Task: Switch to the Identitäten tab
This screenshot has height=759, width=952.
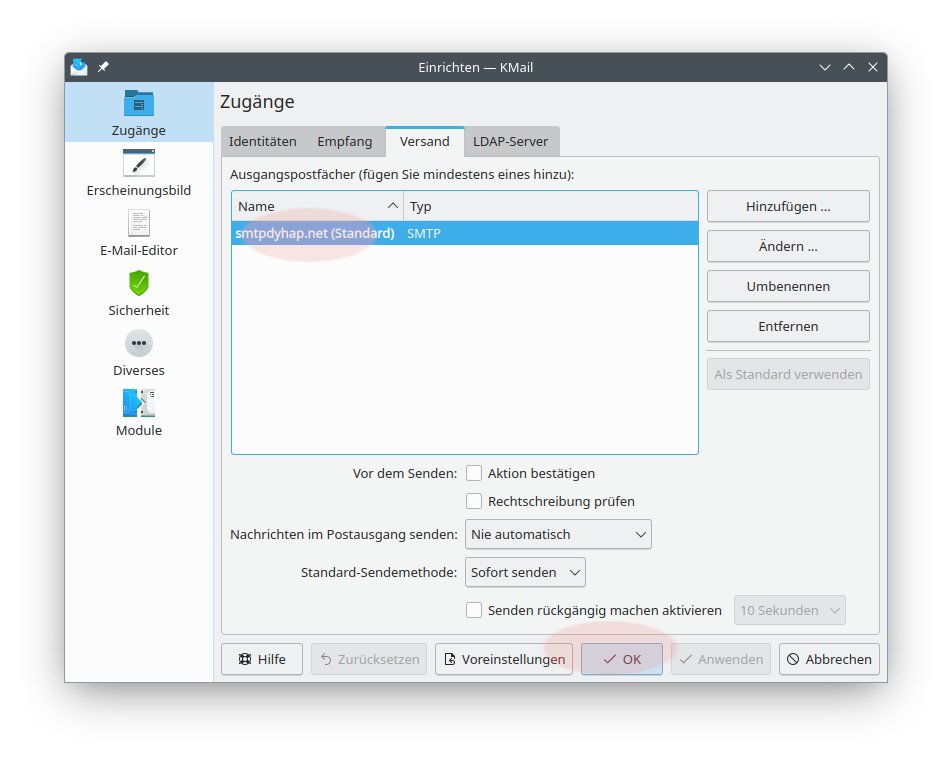Action: tap(263, 142)
